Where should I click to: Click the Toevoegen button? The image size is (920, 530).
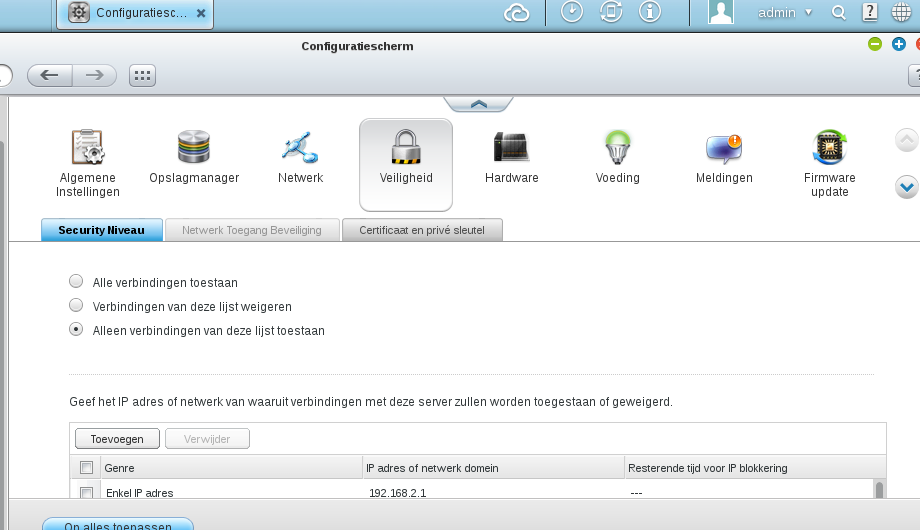pos(117,439)
